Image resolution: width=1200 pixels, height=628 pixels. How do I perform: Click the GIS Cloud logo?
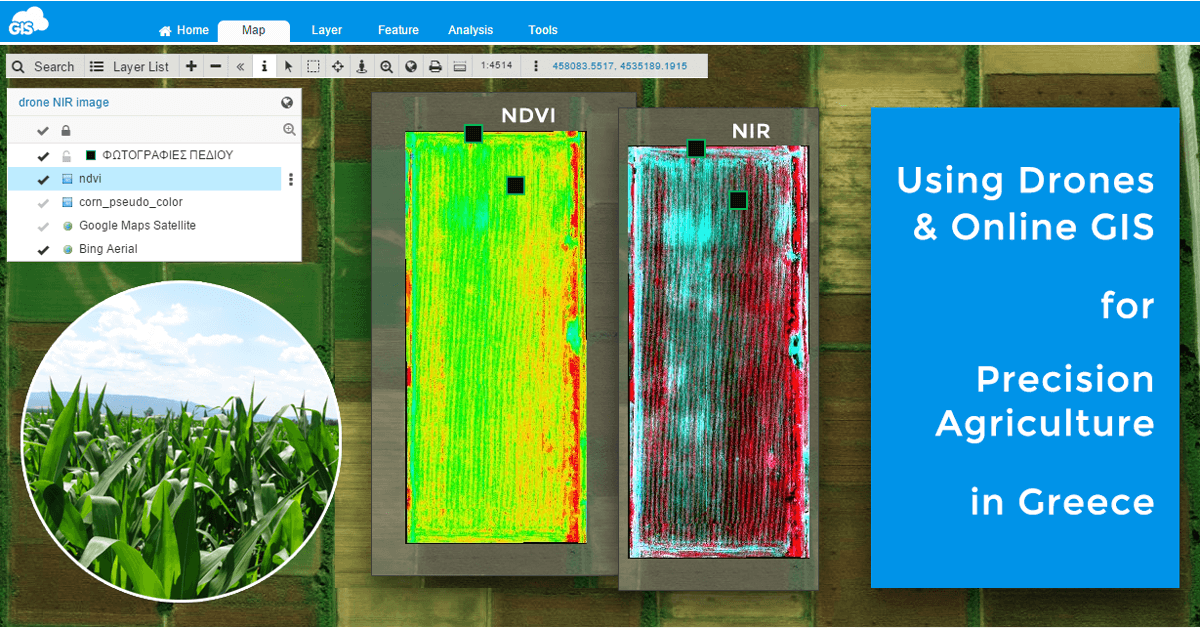tap(27, 20)
